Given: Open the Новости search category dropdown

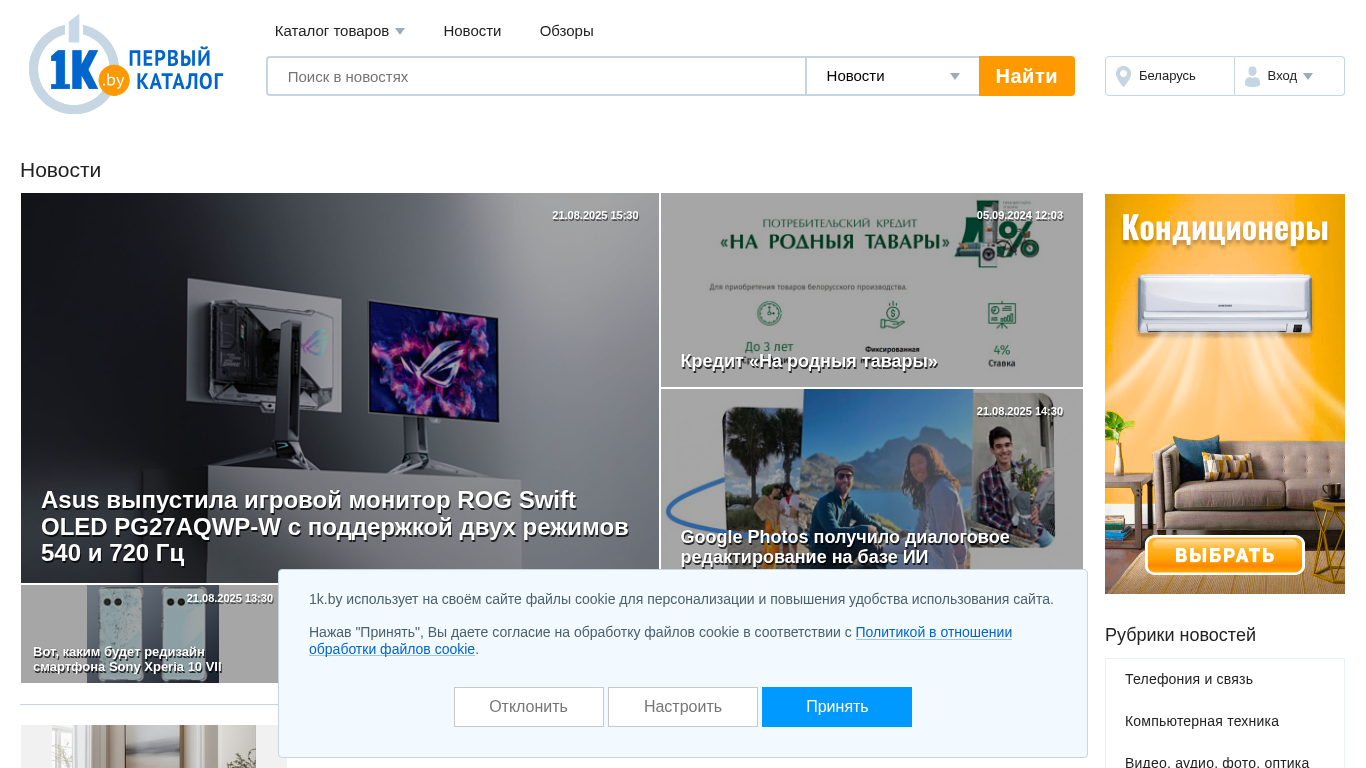Looking at the screenshot, I should (x=892, y=76).
